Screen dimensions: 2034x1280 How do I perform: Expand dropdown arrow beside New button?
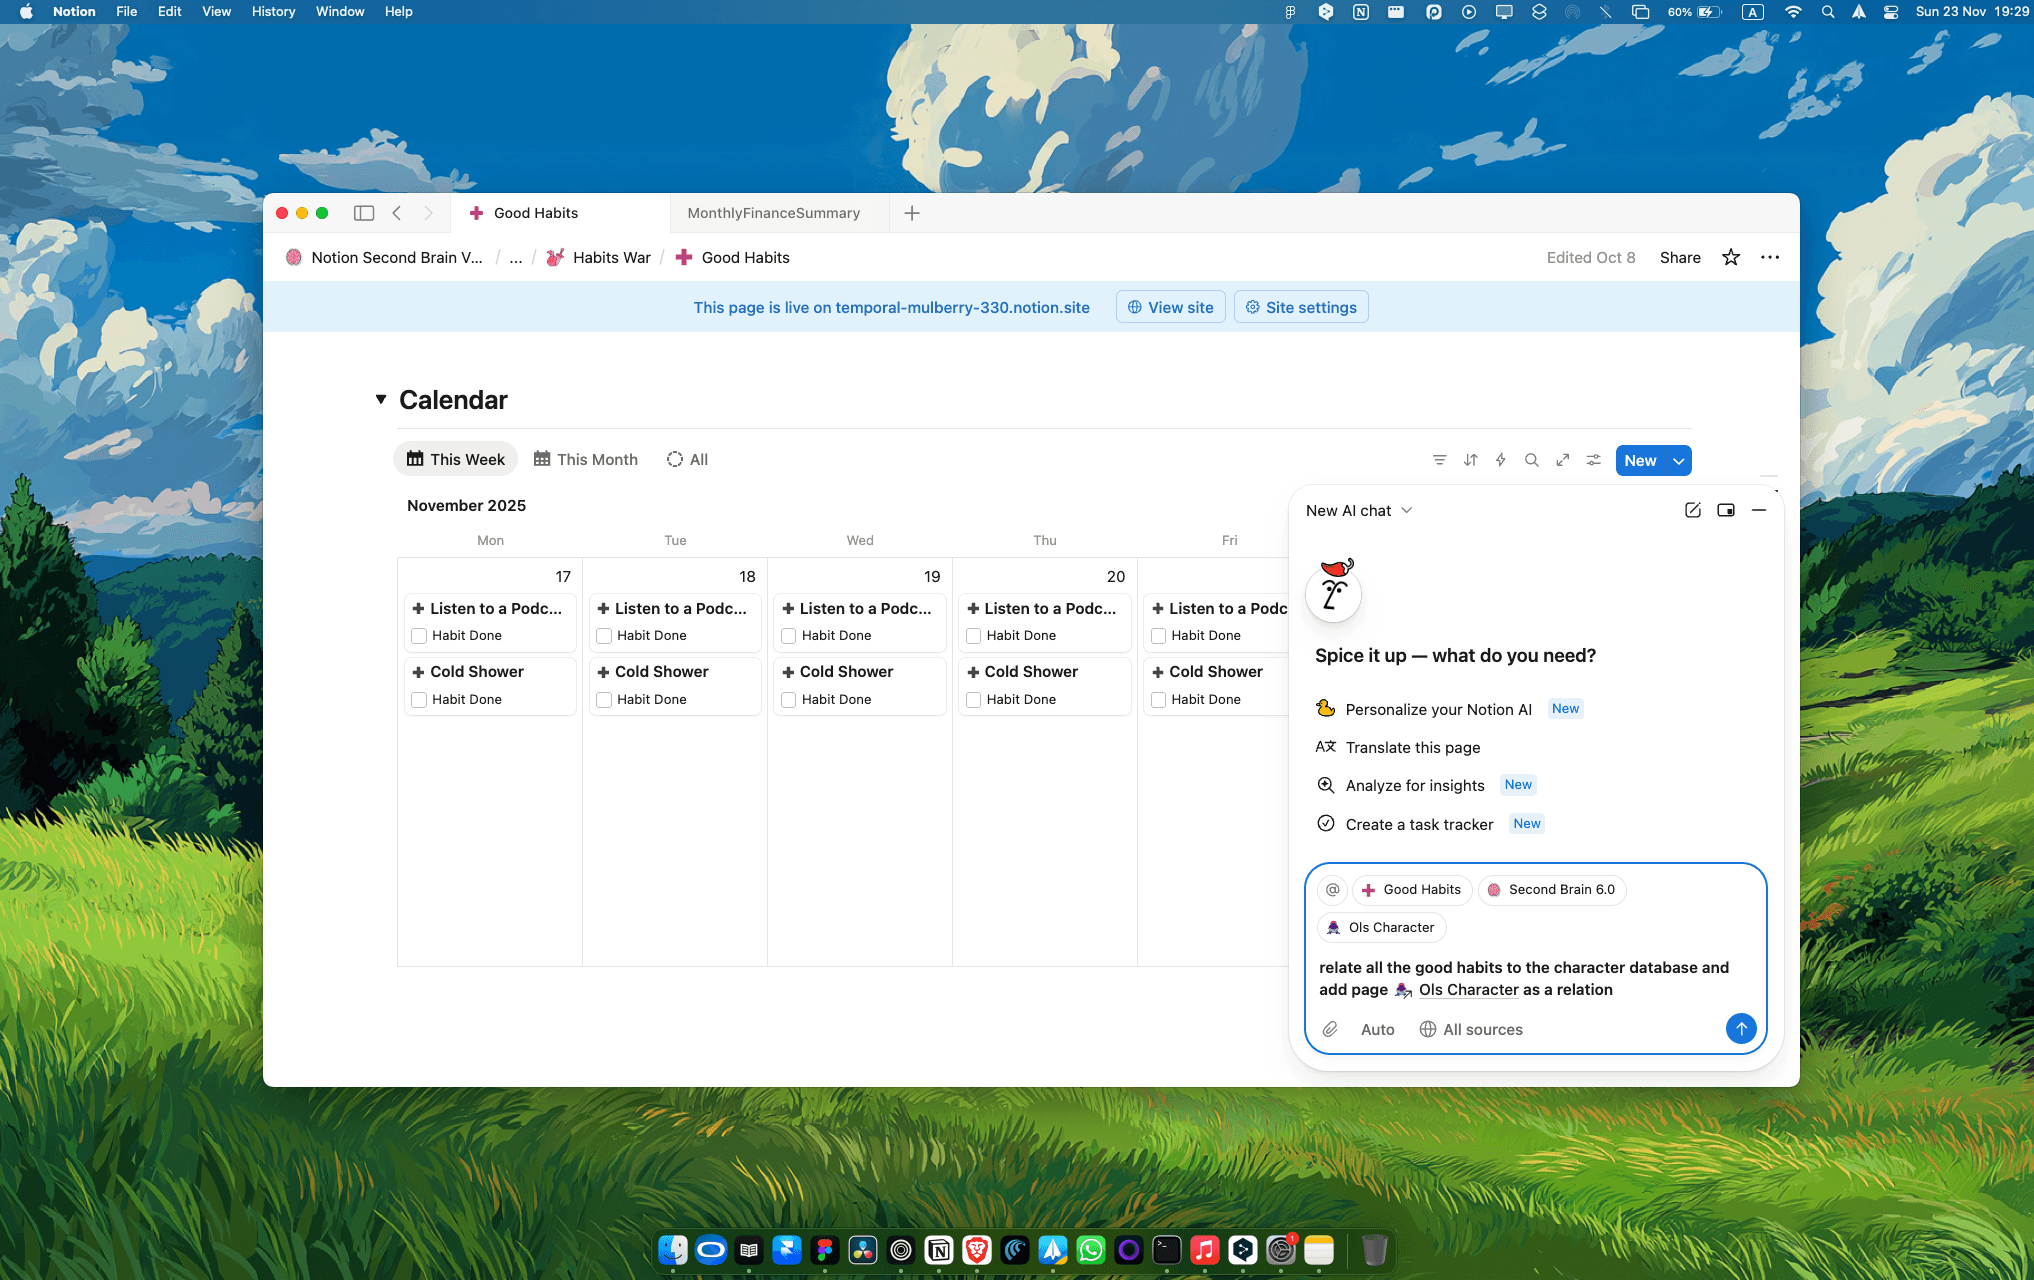pyautogui.click(x=1678, y=460)
